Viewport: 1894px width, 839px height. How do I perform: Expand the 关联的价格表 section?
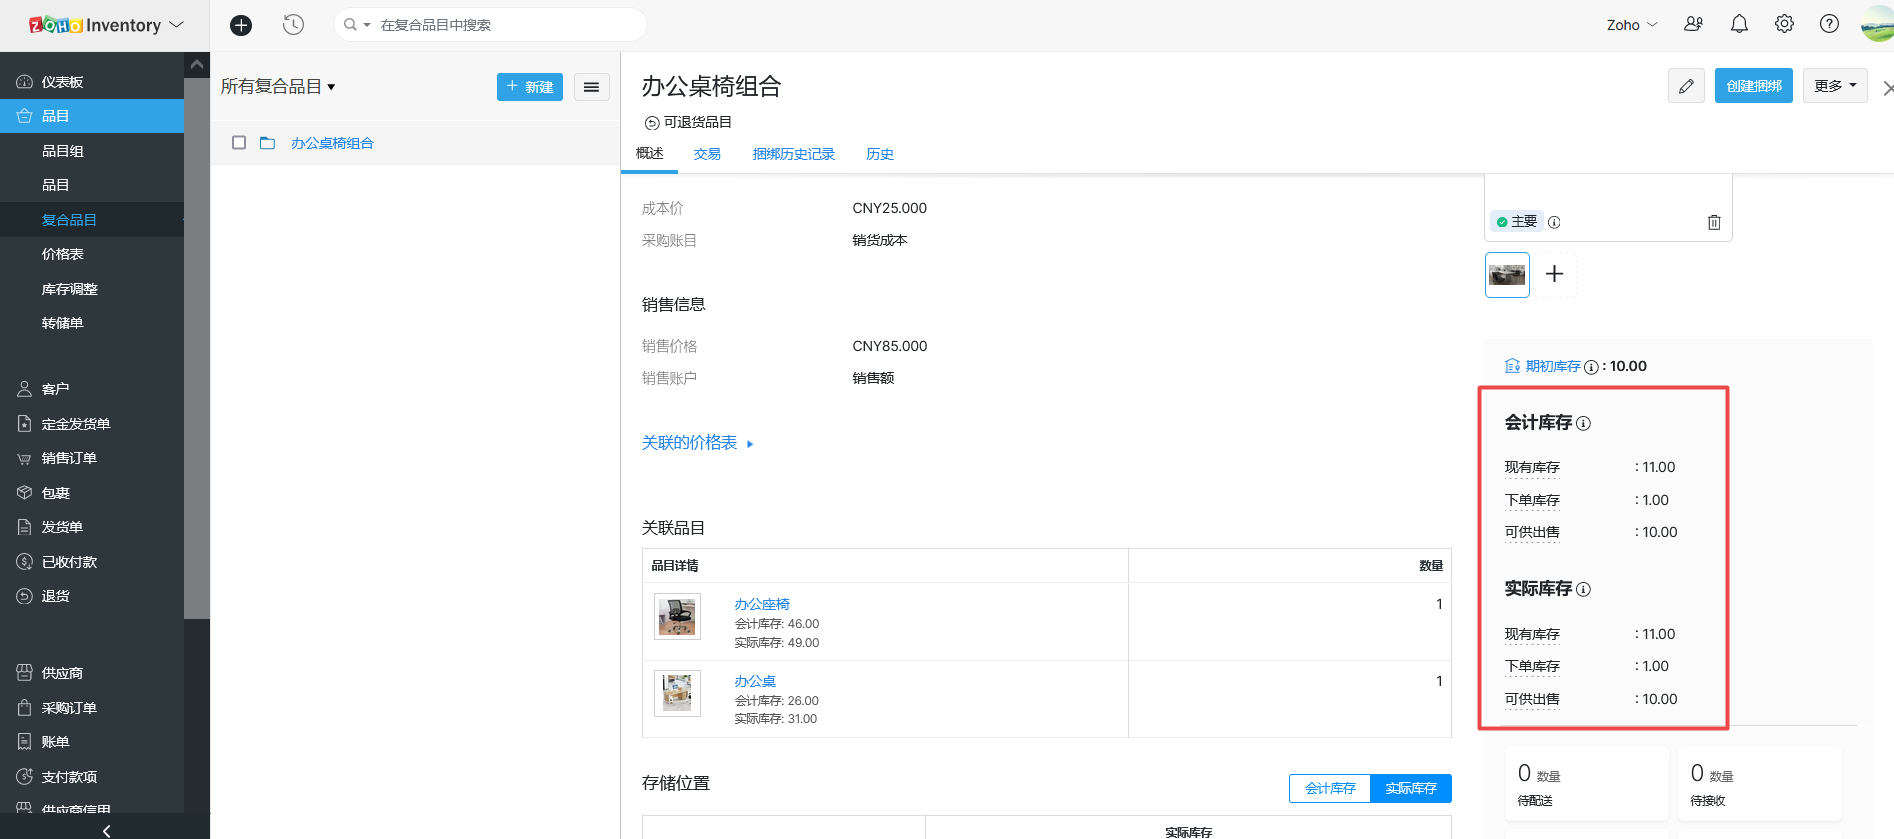coord(697,443)
